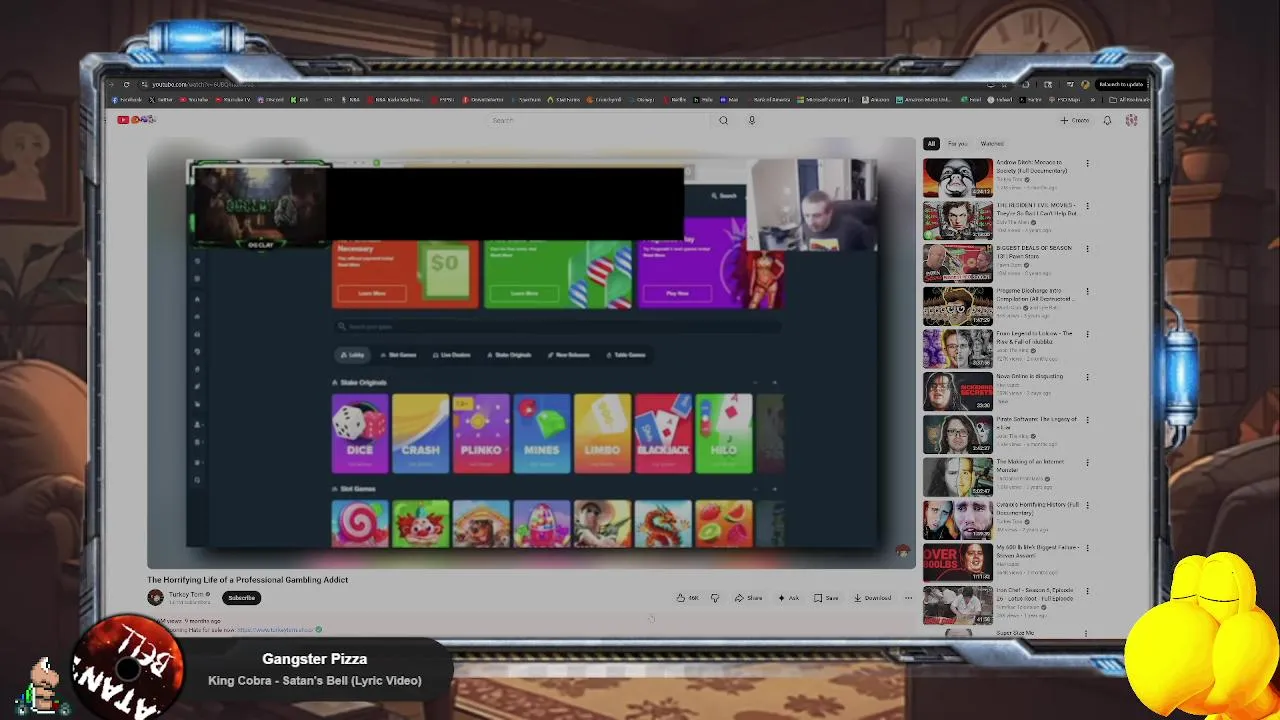The image size is (1280, 720).
Task: Open My 600 lb Life's Biggest Failure thumbnail
Action: coord(958,563)
